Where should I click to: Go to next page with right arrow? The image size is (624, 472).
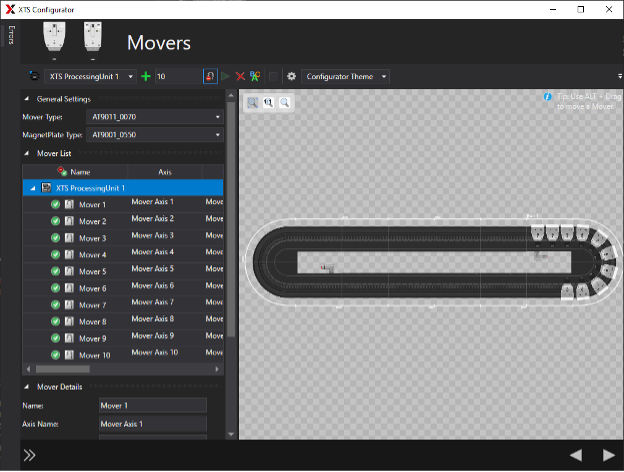tap(609, 455)
